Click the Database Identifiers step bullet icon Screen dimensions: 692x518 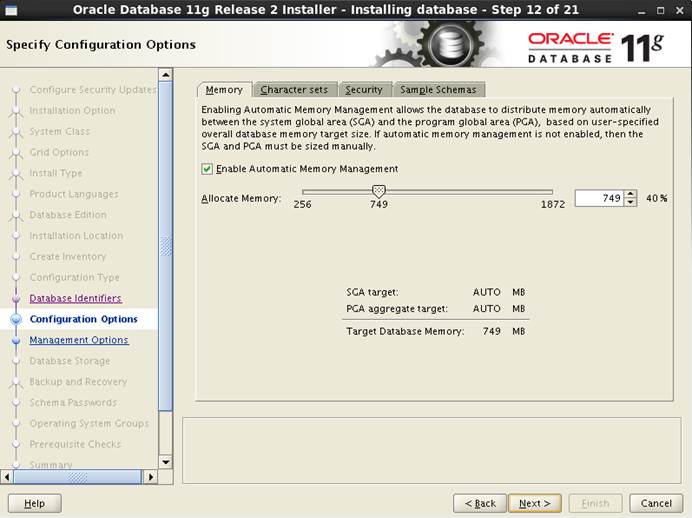point(16,299)
